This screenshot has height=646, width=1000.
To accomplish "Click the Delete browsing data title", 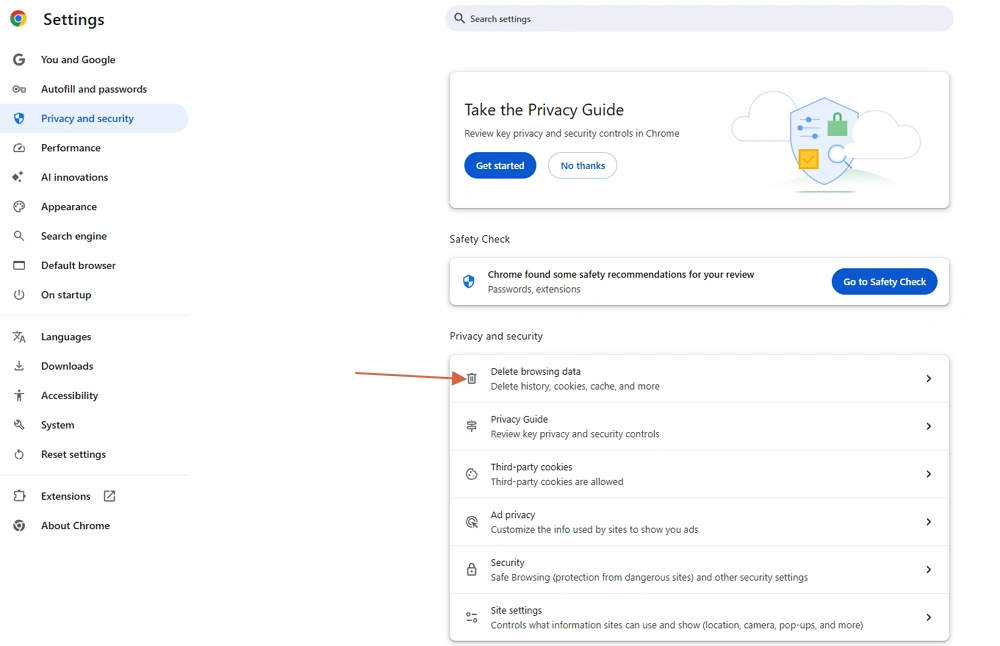I will coord(535,371).
